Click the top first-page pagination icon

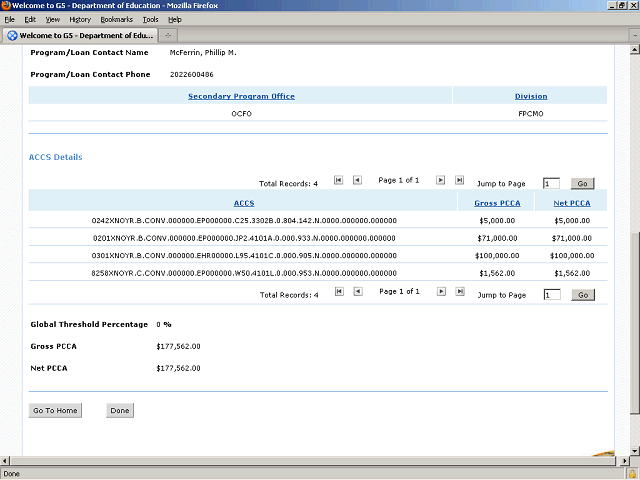pyautogui.click(x=338, y=181)
